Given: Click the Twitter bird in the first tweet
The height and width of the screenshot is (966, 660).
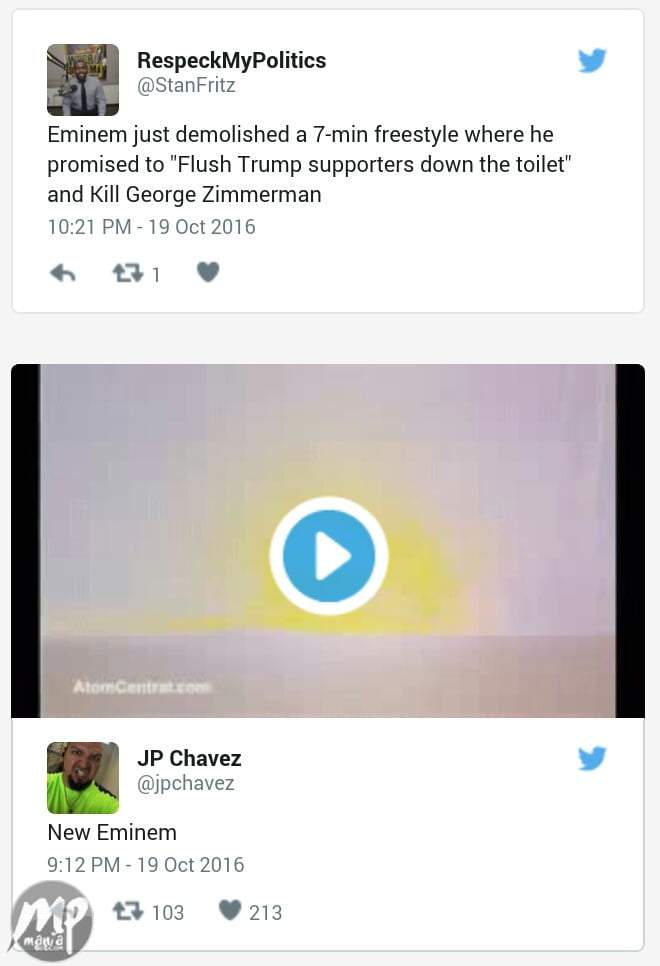Looking at the screenshot, I should 592,60.
